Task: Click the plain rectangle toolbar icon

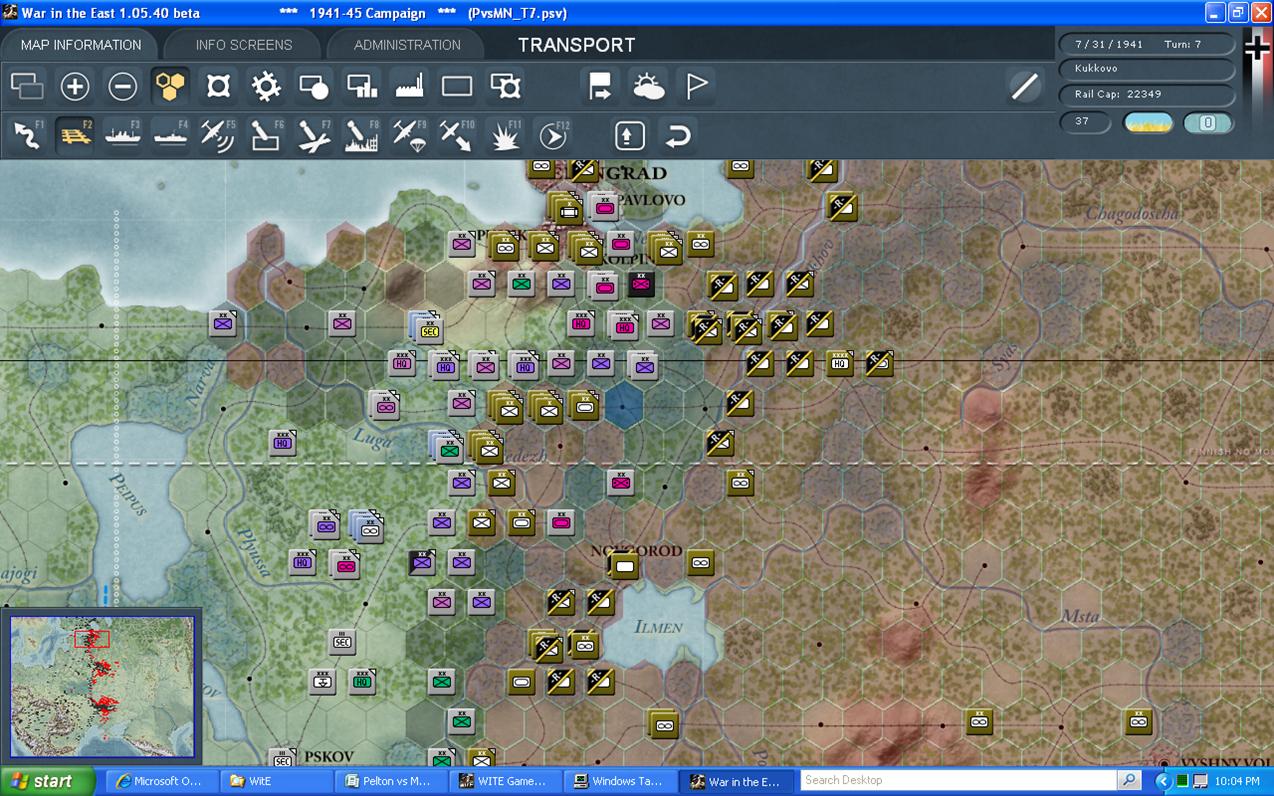Action: 457,87
